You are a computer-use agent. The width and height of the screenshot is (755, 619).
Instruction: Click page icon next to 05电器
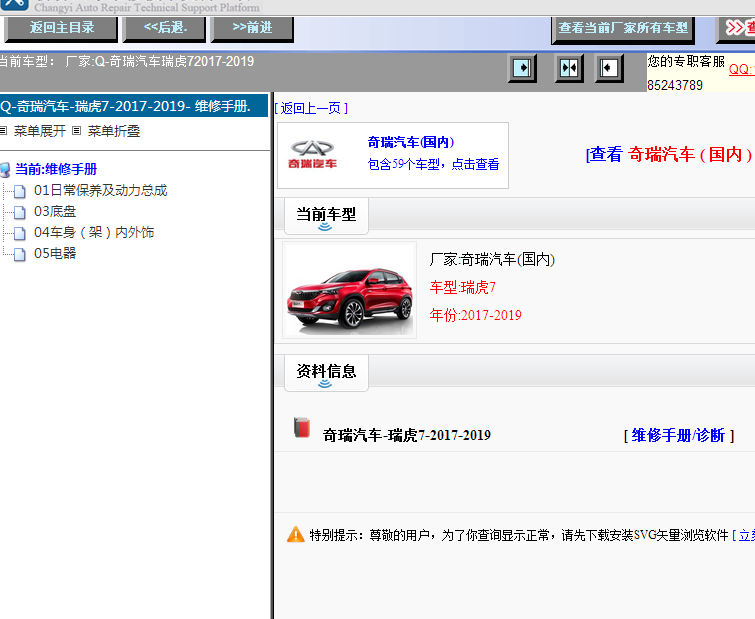tap(20, 254)
